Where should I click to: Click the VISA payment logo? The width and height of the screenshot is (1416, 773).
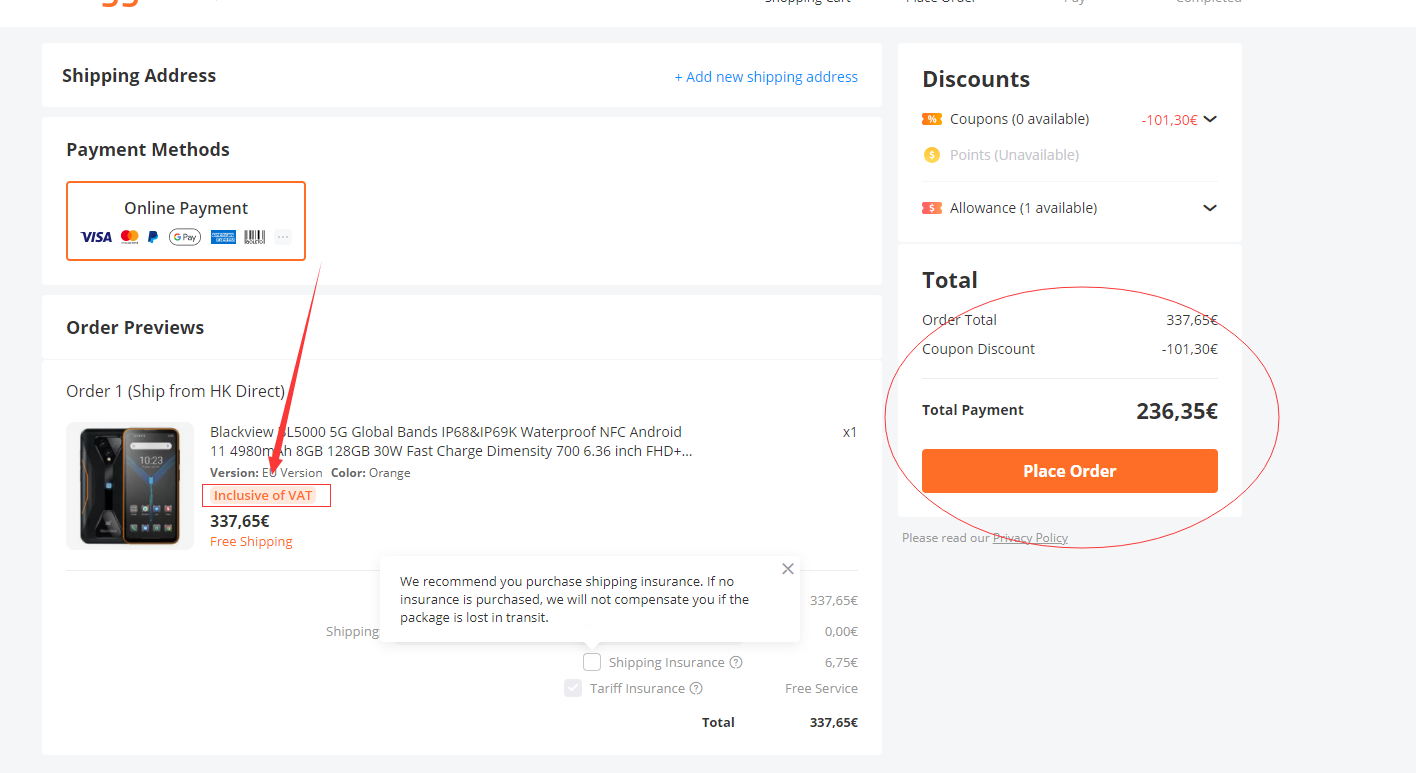tap(96, 237)
